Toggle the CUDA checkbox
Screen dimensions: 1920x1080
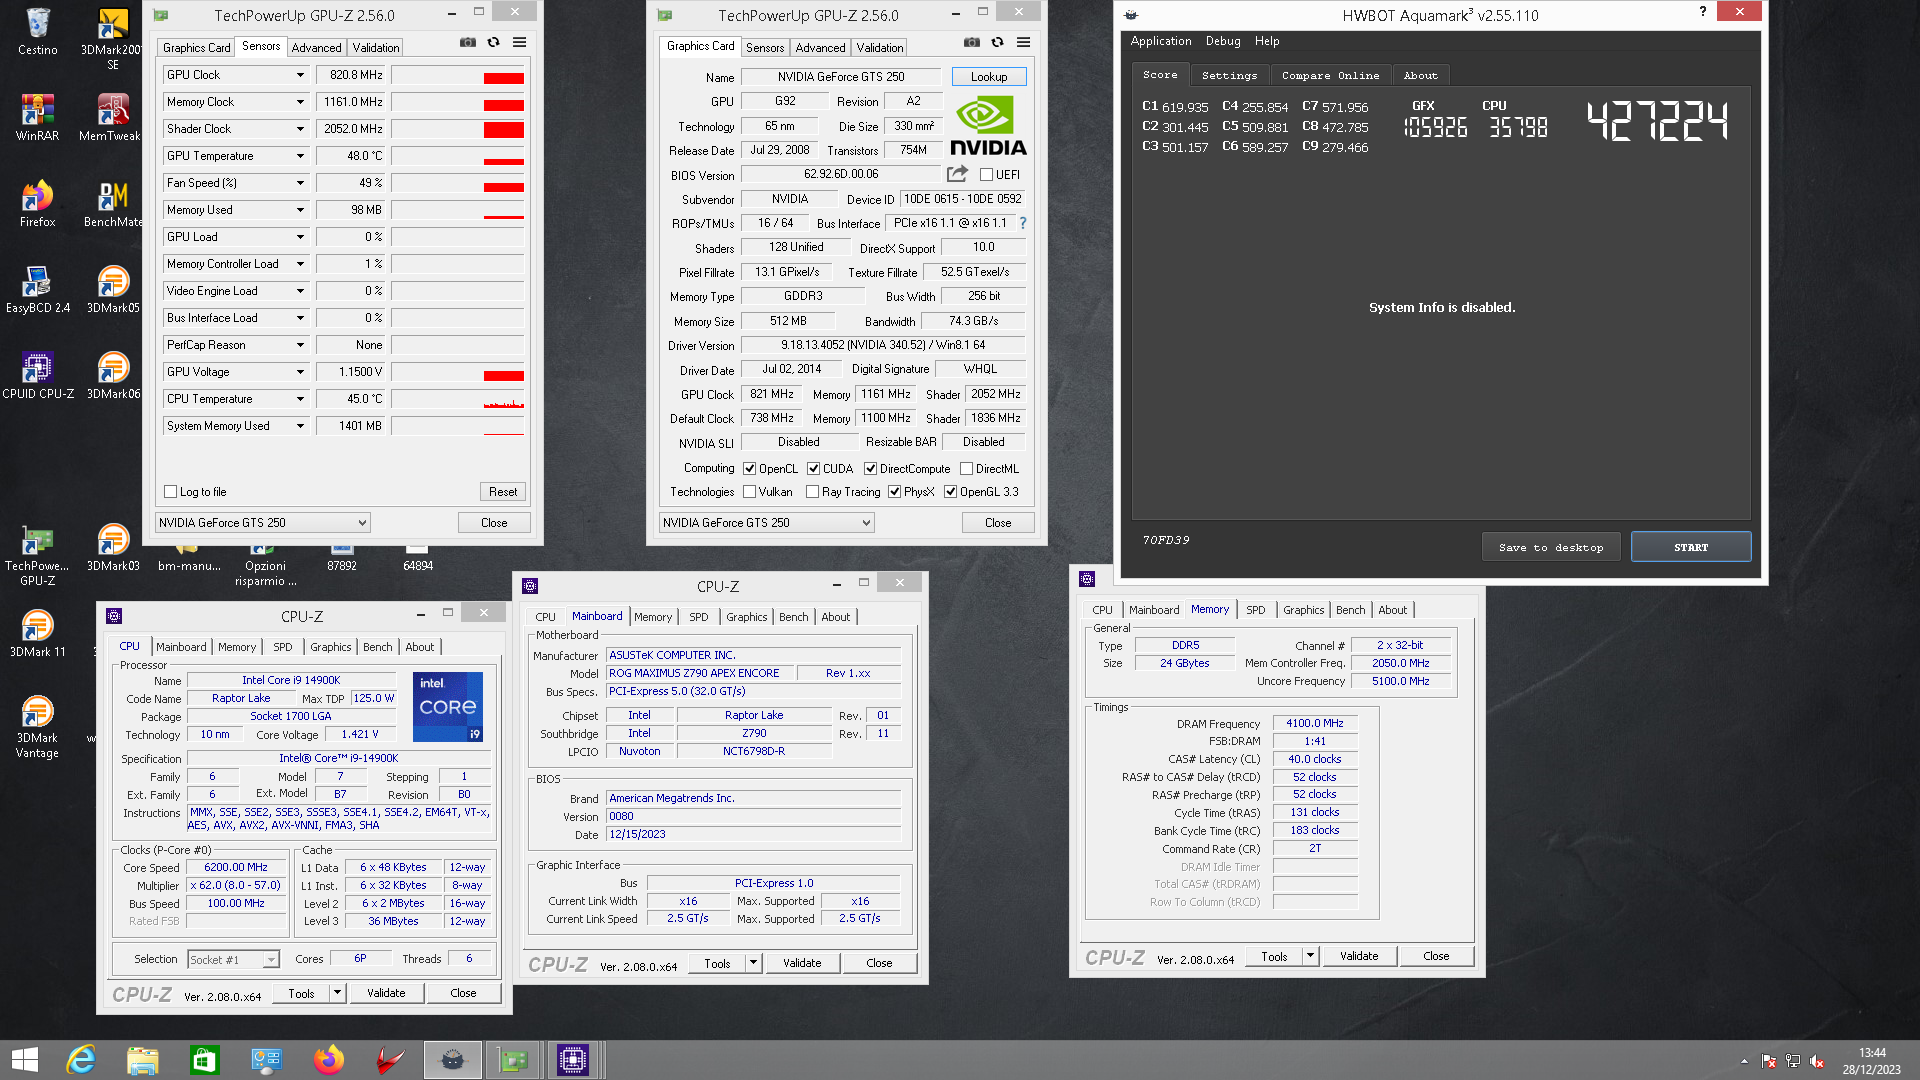813,468
